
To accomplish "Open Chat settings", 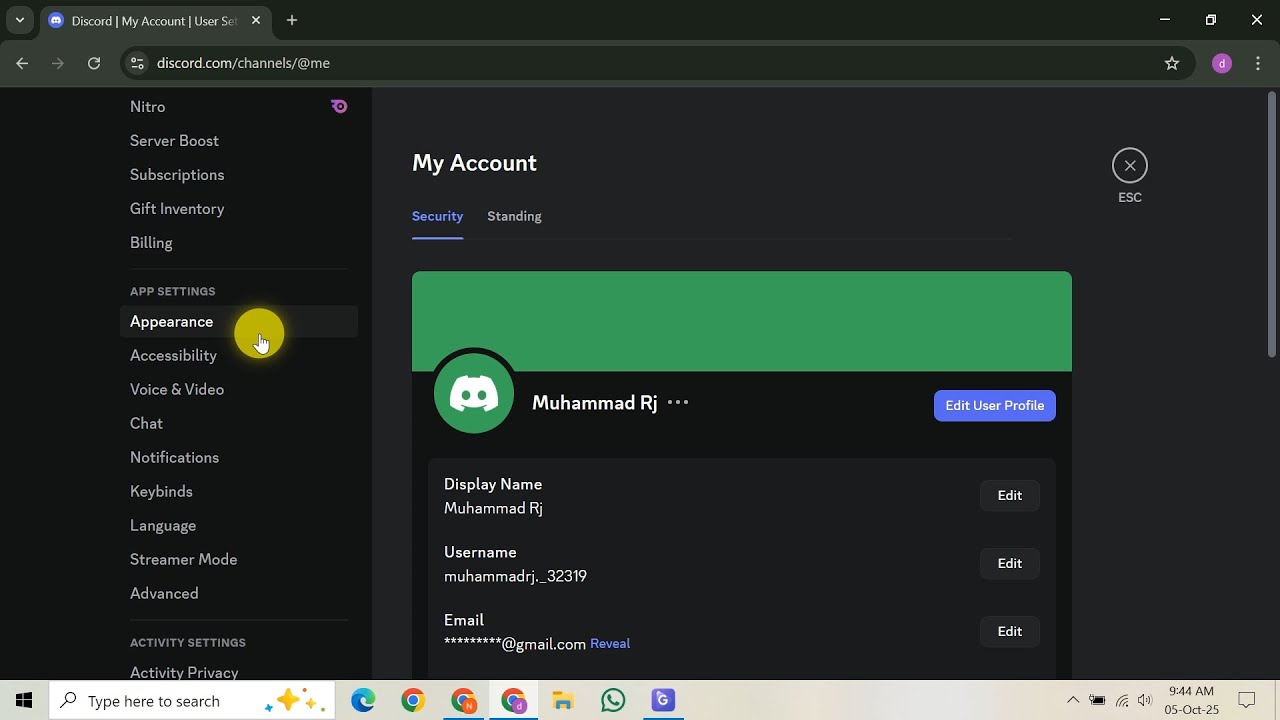I will 239,424.
